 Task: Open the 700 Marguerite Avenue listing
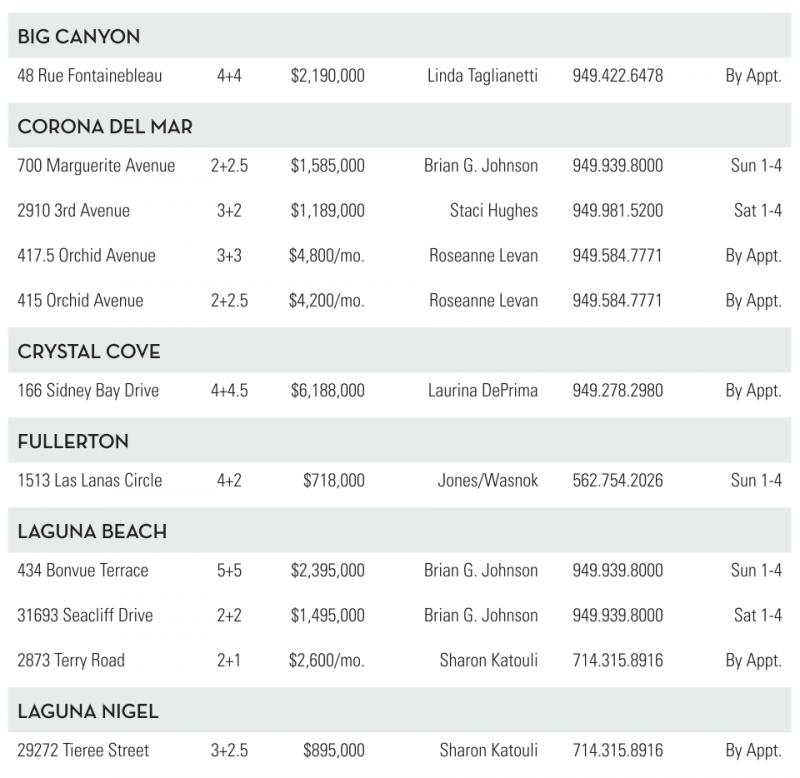point(96,166)
